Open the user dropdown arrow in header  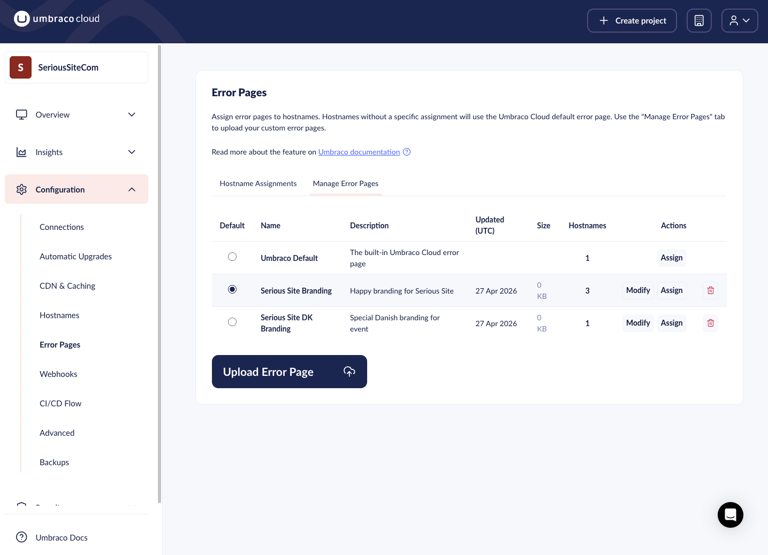click(x=746, y=21)
